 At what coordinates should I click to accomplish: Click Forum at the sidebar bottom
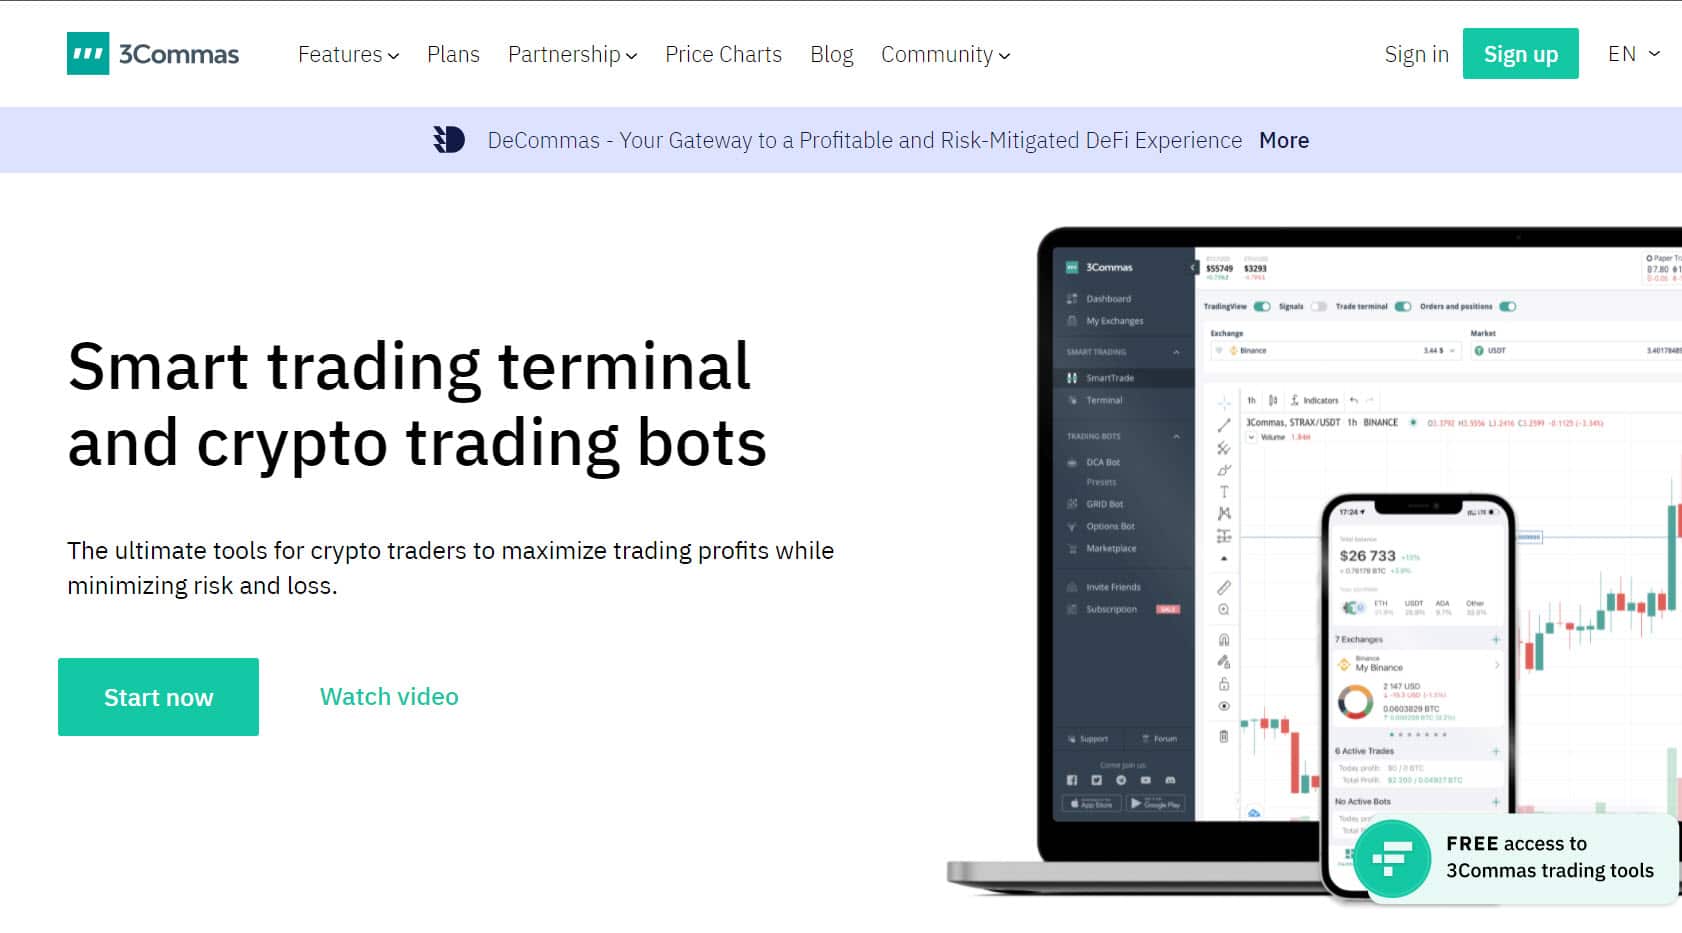coord(1159,739)
